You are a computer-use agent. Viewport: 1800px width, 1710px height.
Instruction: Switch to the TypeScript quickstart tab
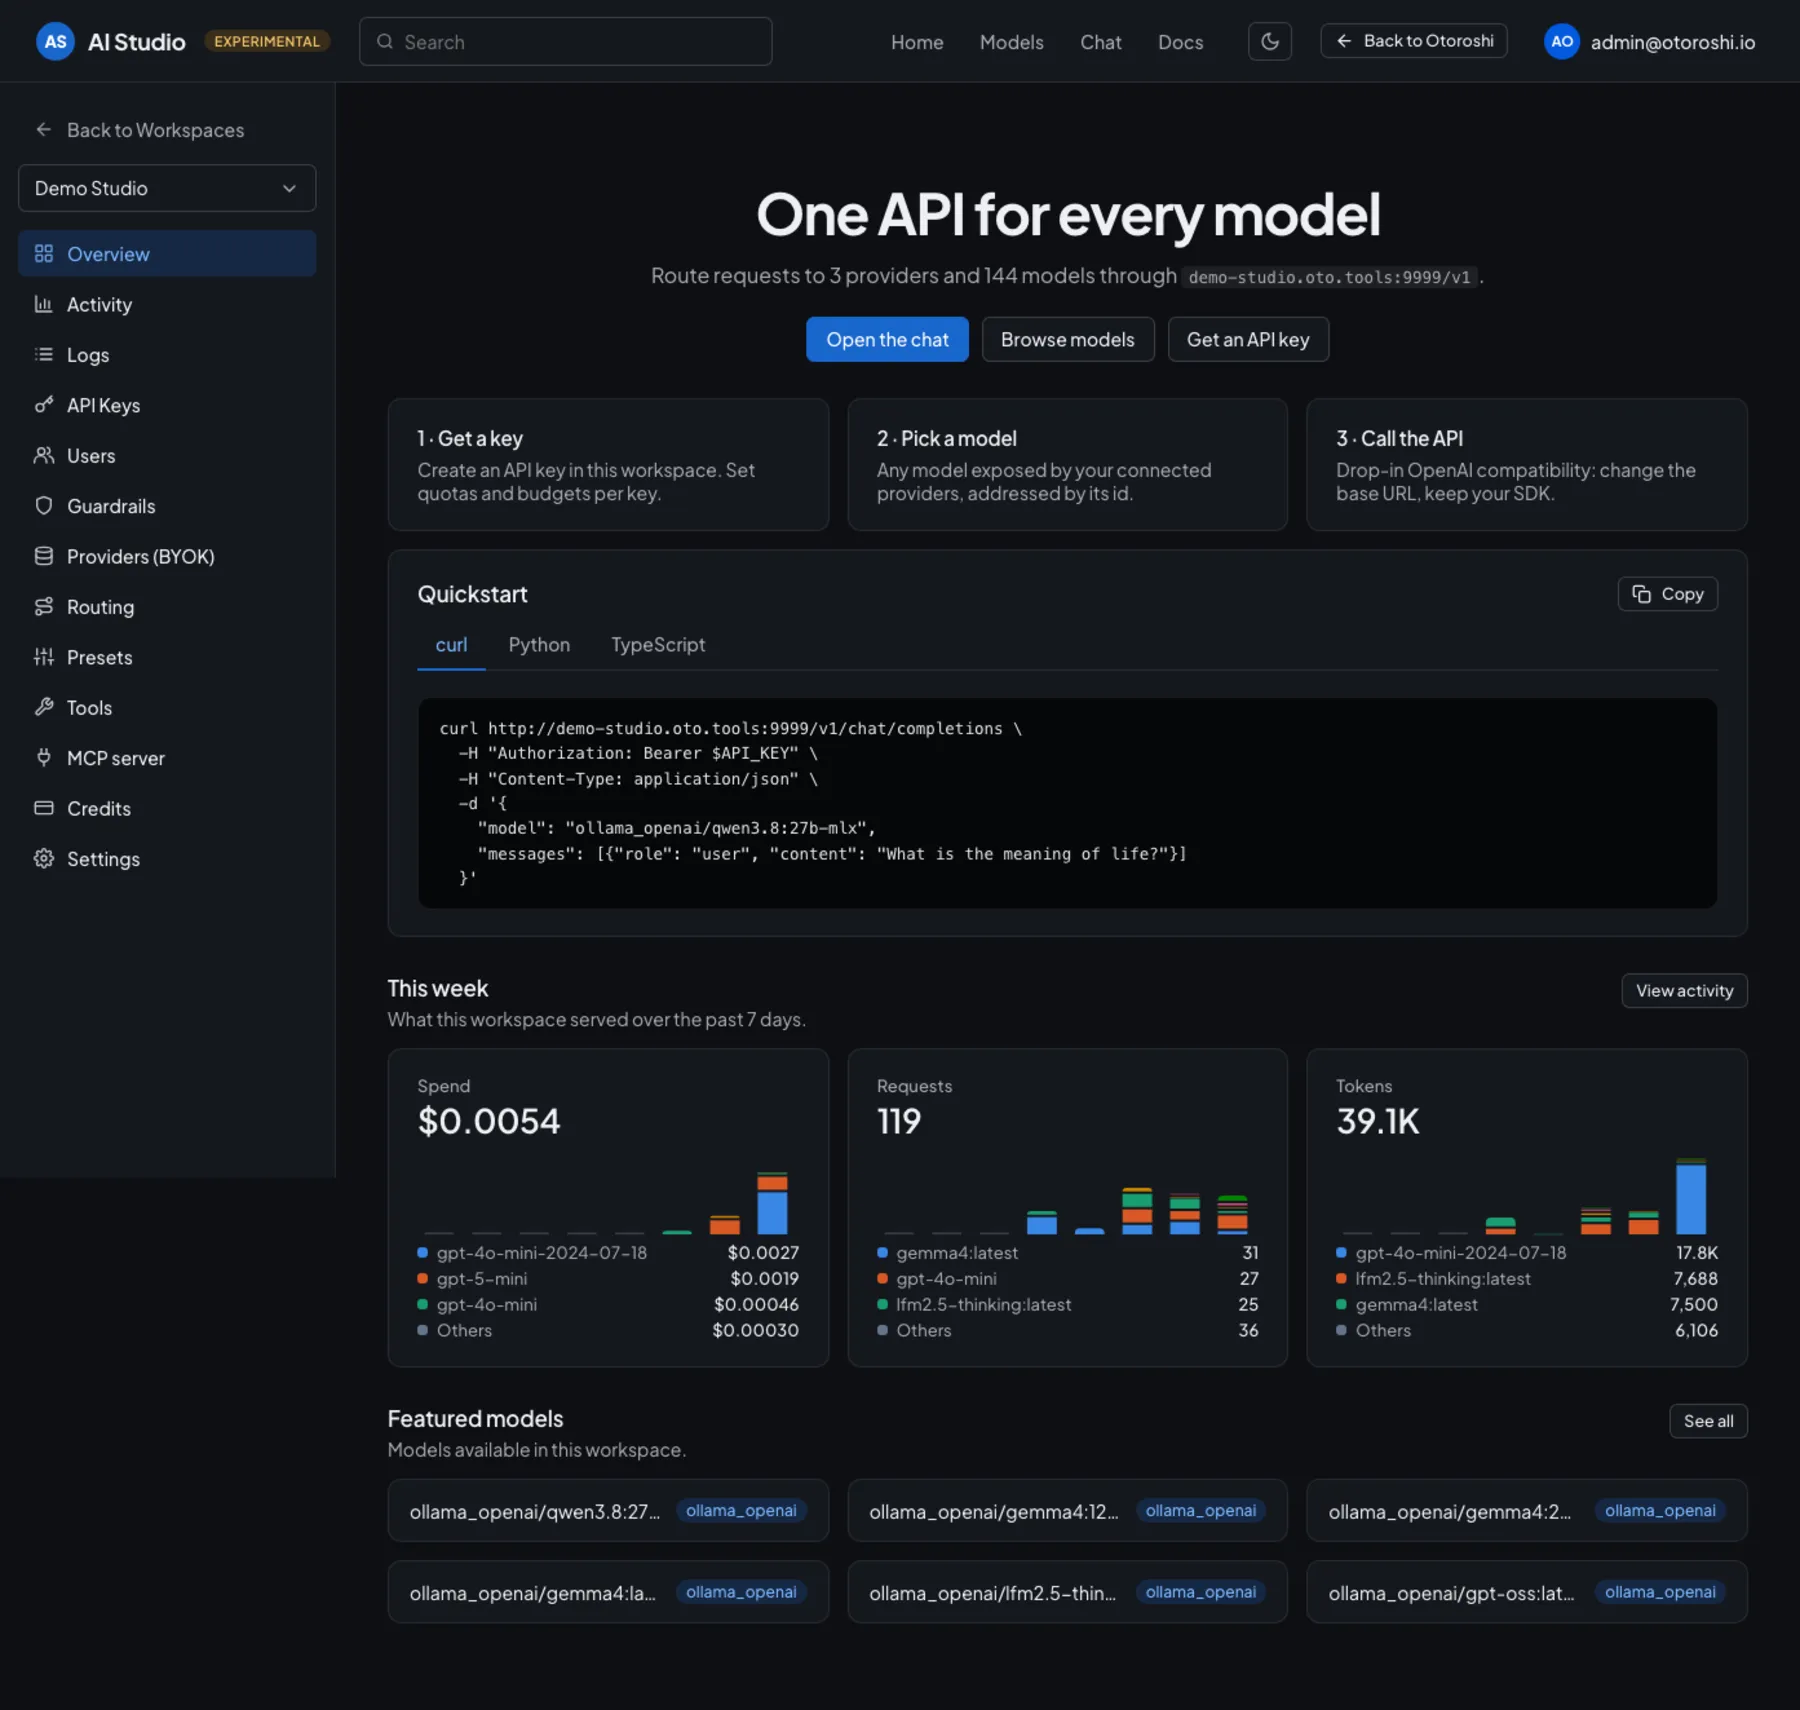(x=658, y=645)
